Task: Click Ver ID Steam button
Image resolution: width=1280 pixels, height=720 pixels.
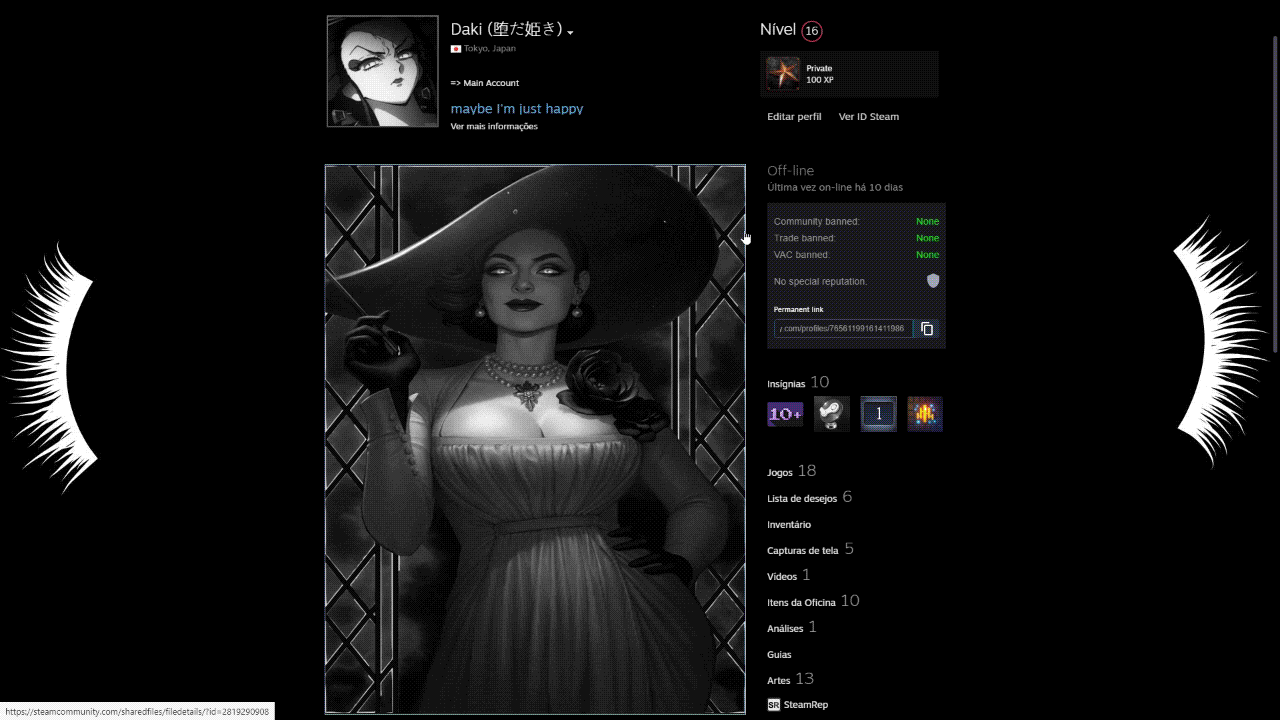Action: click(x=868, y=117)
